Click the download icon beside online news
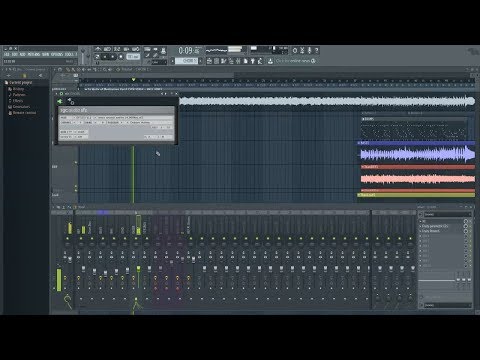Screen dimensions: 480x360 click(x=270, y=61)
